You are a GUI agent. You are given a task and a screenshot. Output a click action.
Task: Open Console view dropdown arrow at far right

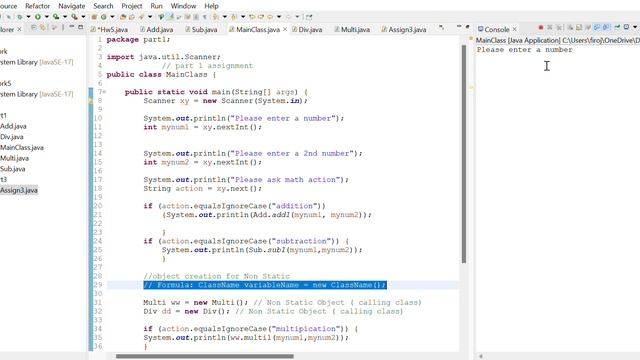635,27
